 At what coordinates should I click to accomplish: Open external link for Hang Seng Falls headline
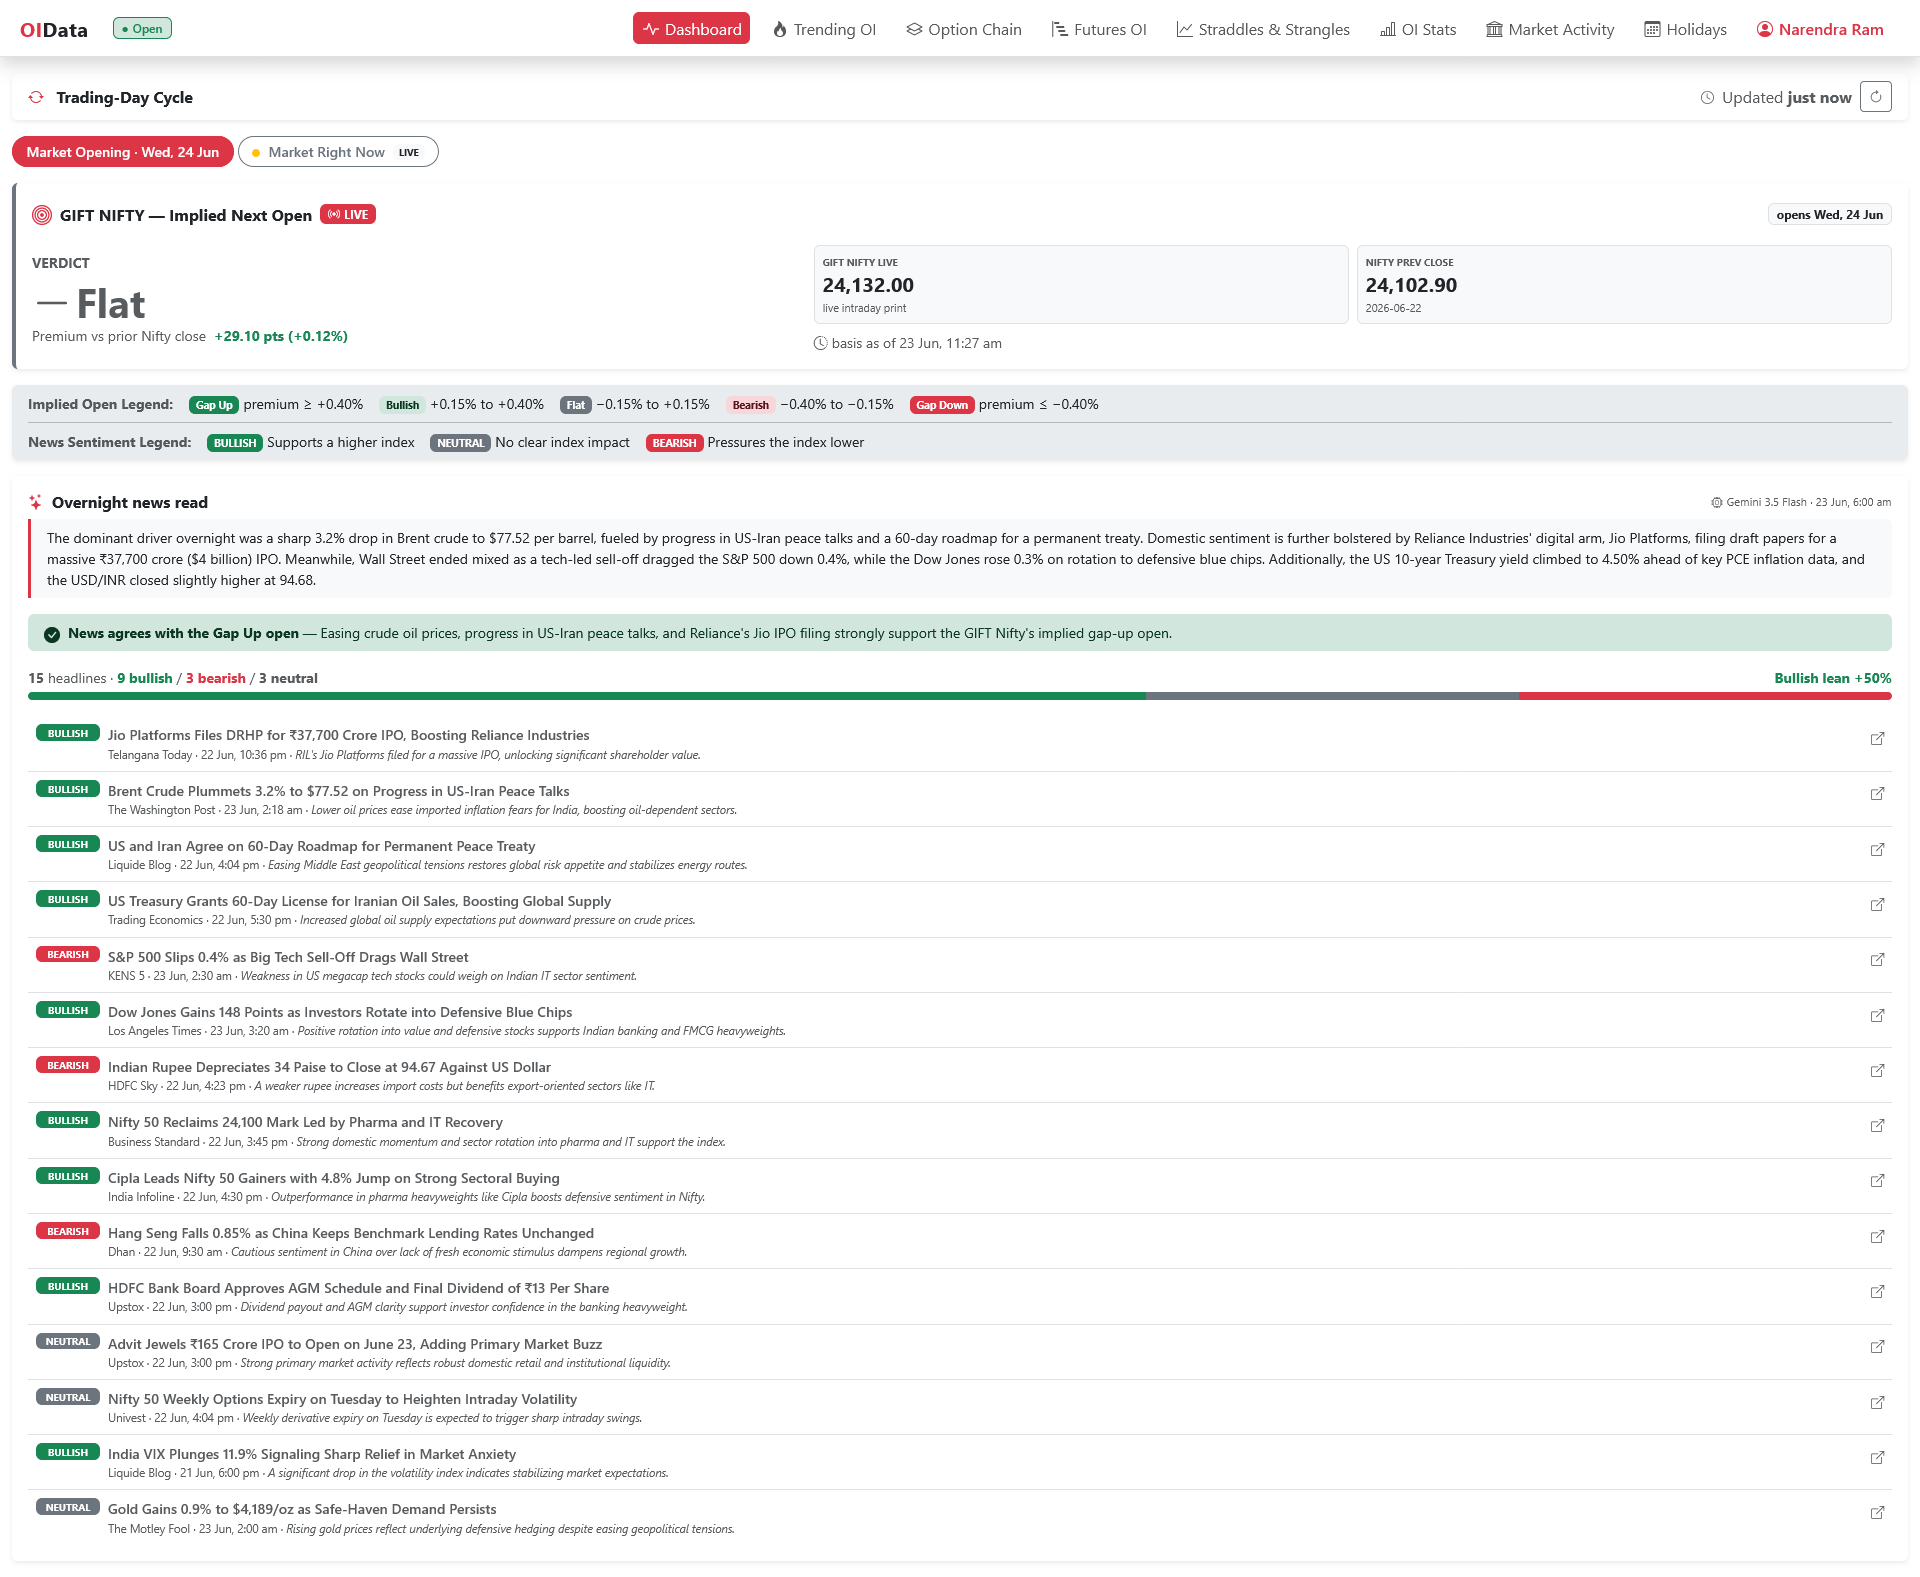click(x=1878, y=1237)
